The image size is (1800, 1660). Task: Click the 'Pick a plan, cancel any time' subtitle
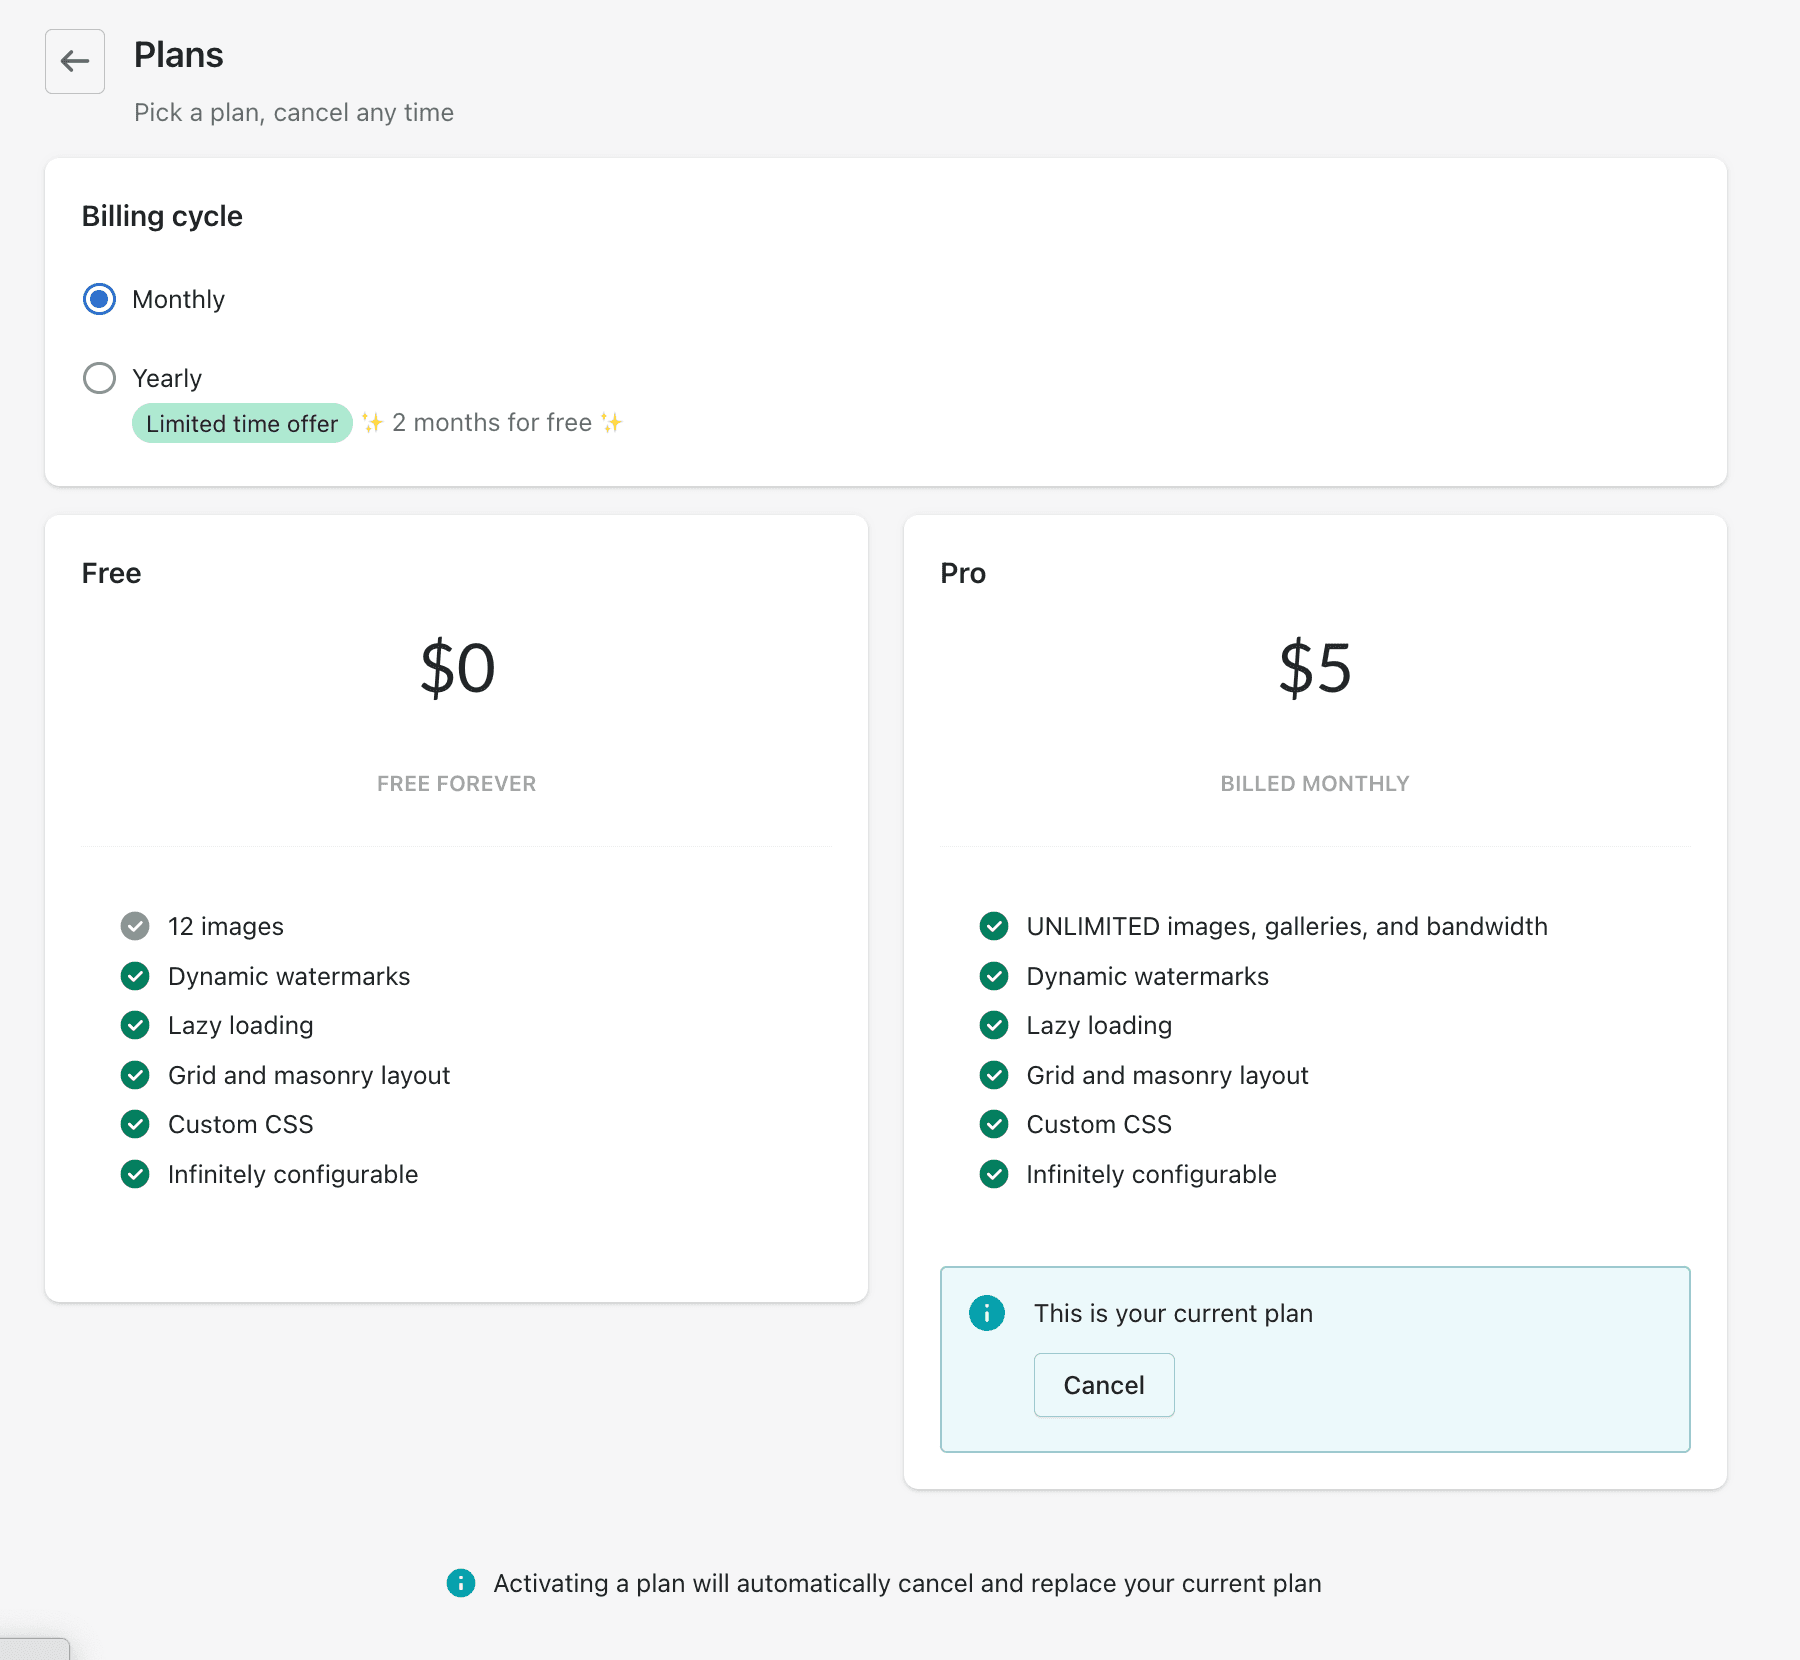(x=294, y=113)
